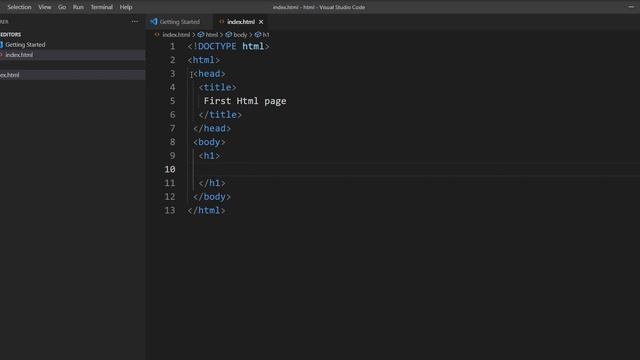
Task: Minimize the Visual Studio Code window
Action: (x=631, y=7)
